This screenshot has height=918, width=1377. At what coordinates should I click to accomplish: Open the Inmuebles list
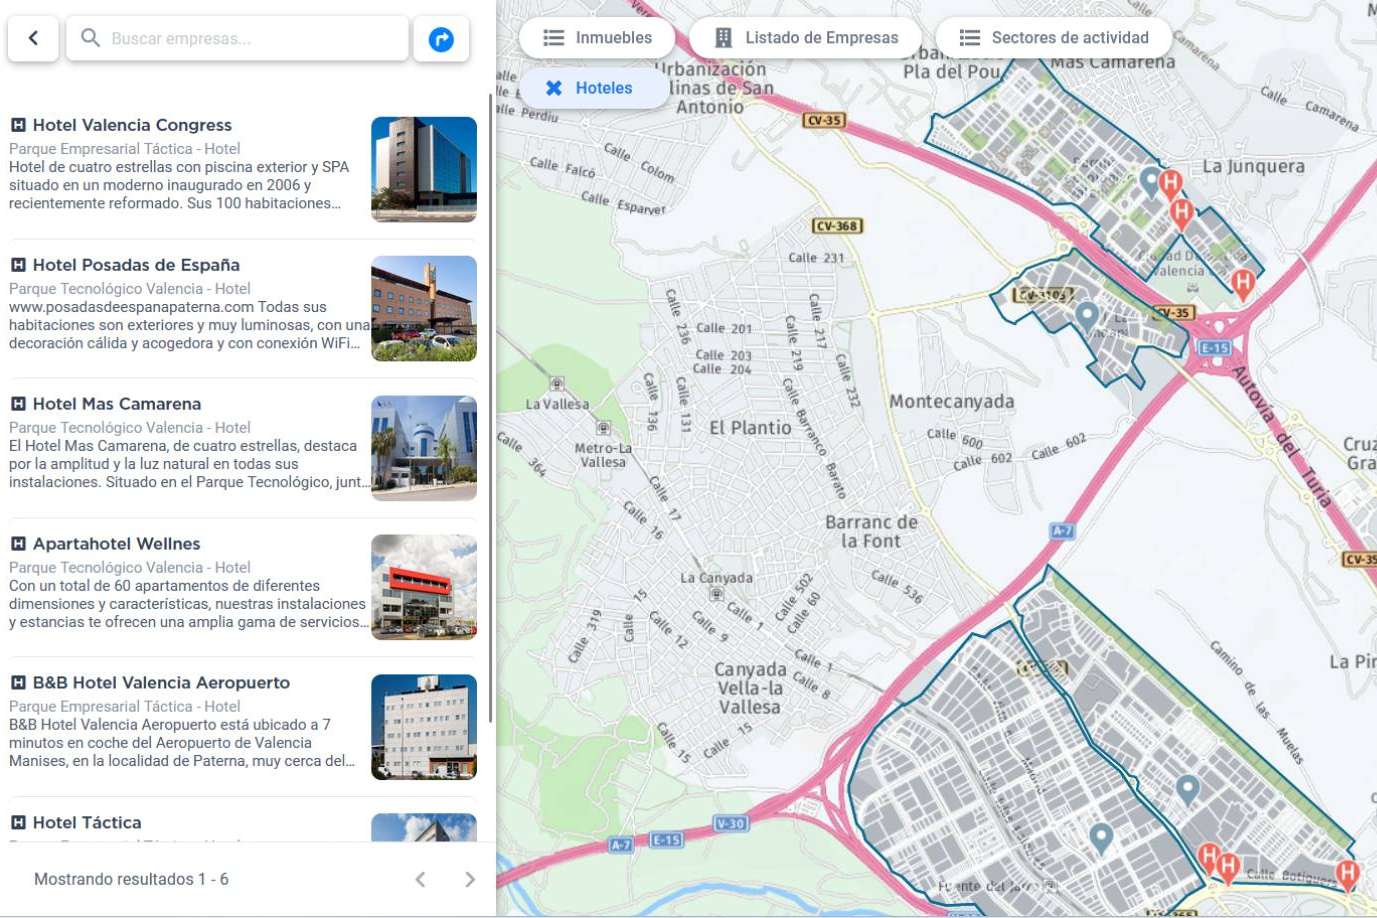click(x=597, y=38)
